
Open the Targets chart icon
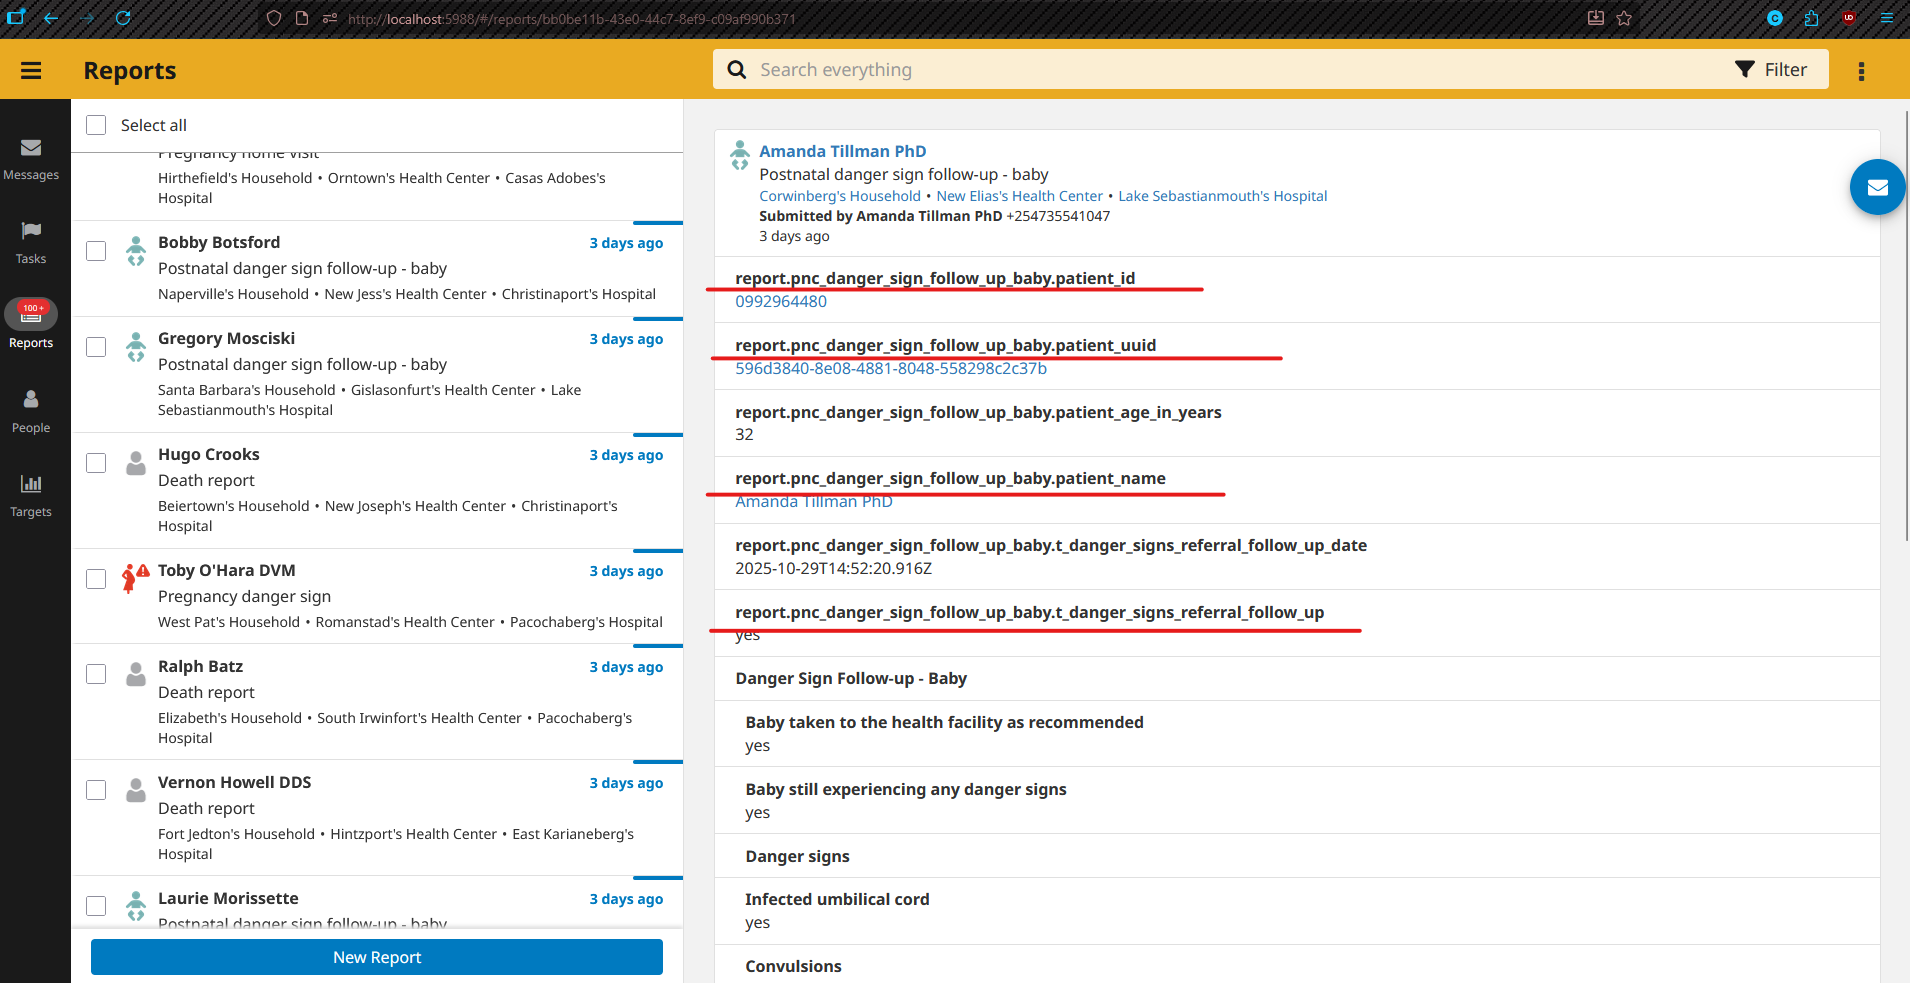[x=31, y=484]
